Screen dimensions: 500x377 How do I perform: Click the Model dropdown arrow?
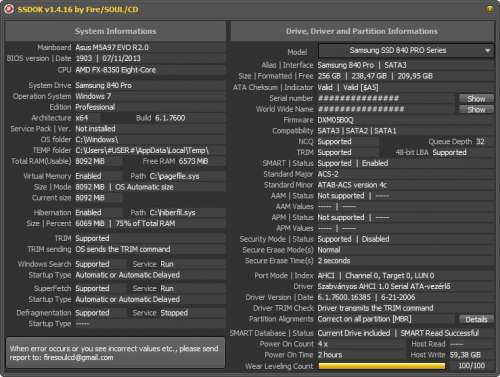click(488, 51)
